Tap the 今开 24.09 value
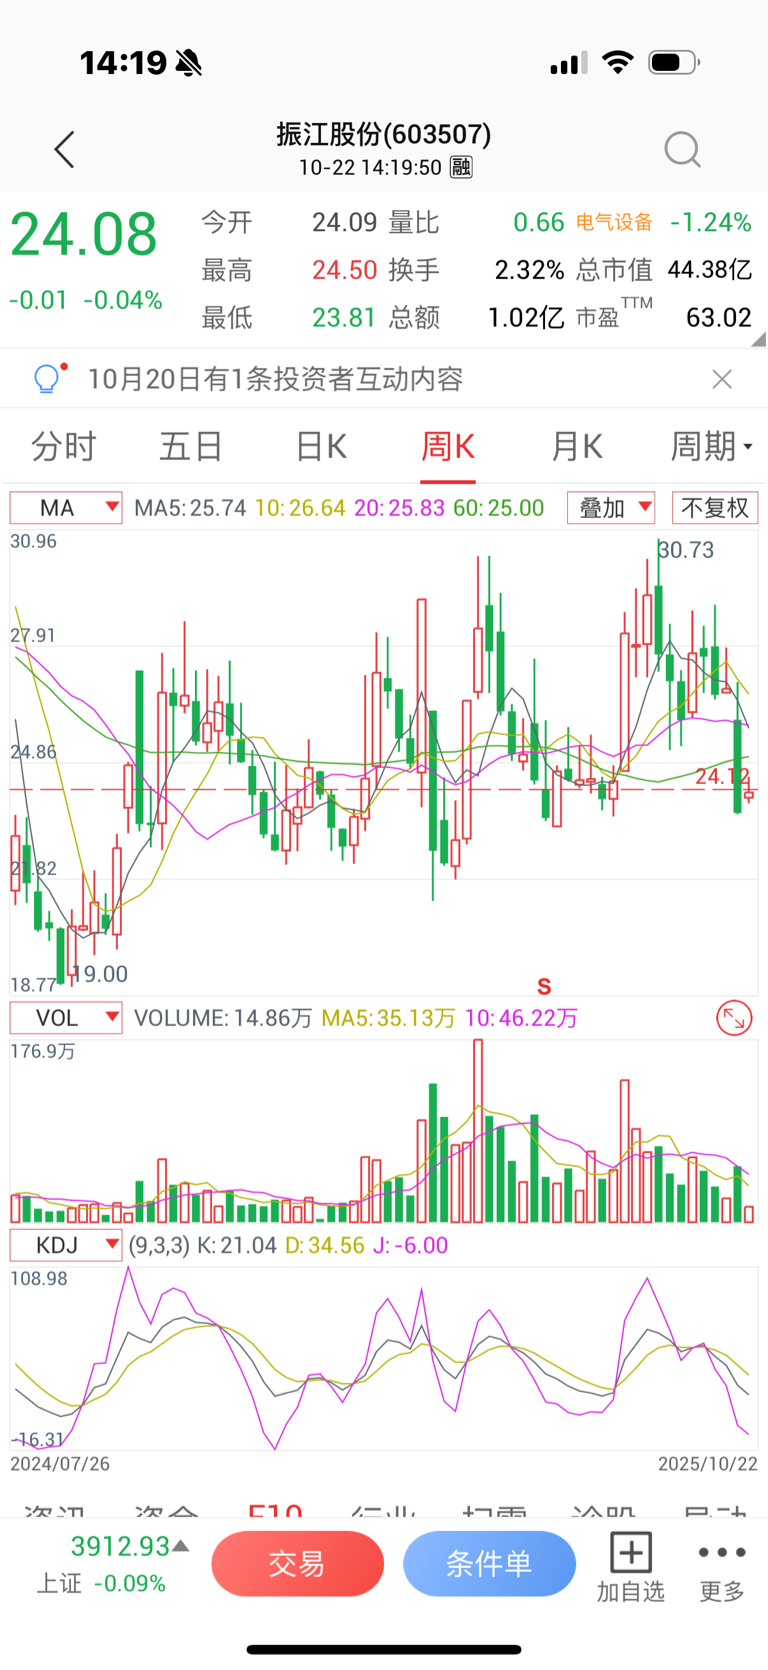 (x=344, y=222)
